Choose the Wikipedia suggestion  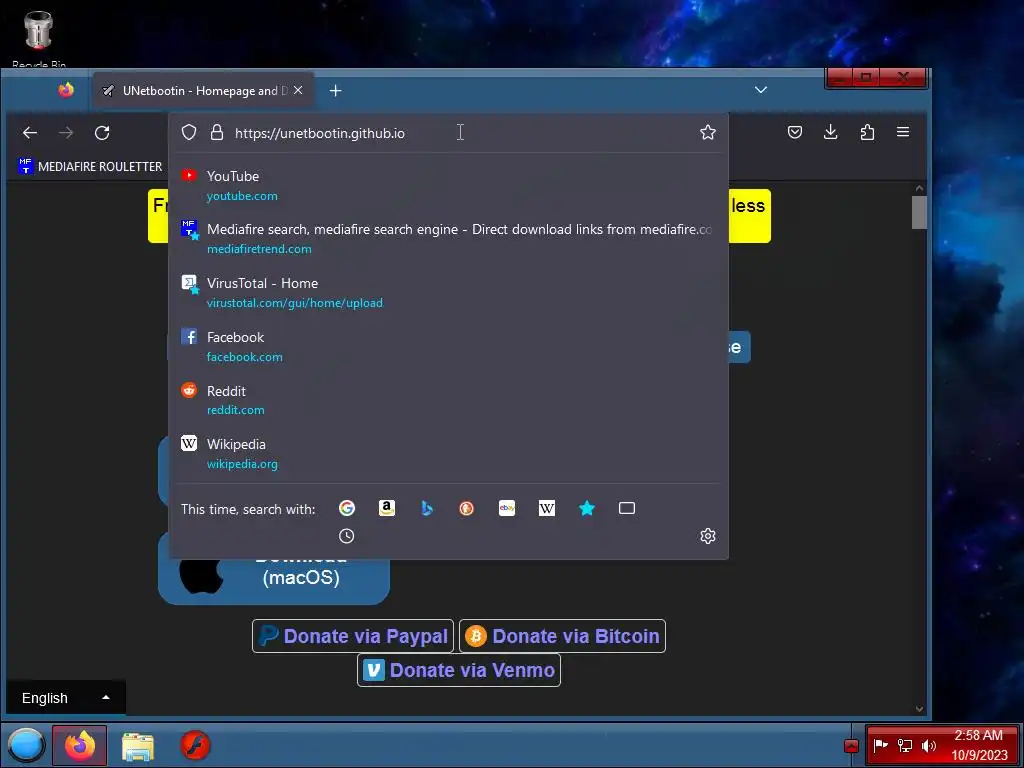pyautogui.click(x=449, y=454)
